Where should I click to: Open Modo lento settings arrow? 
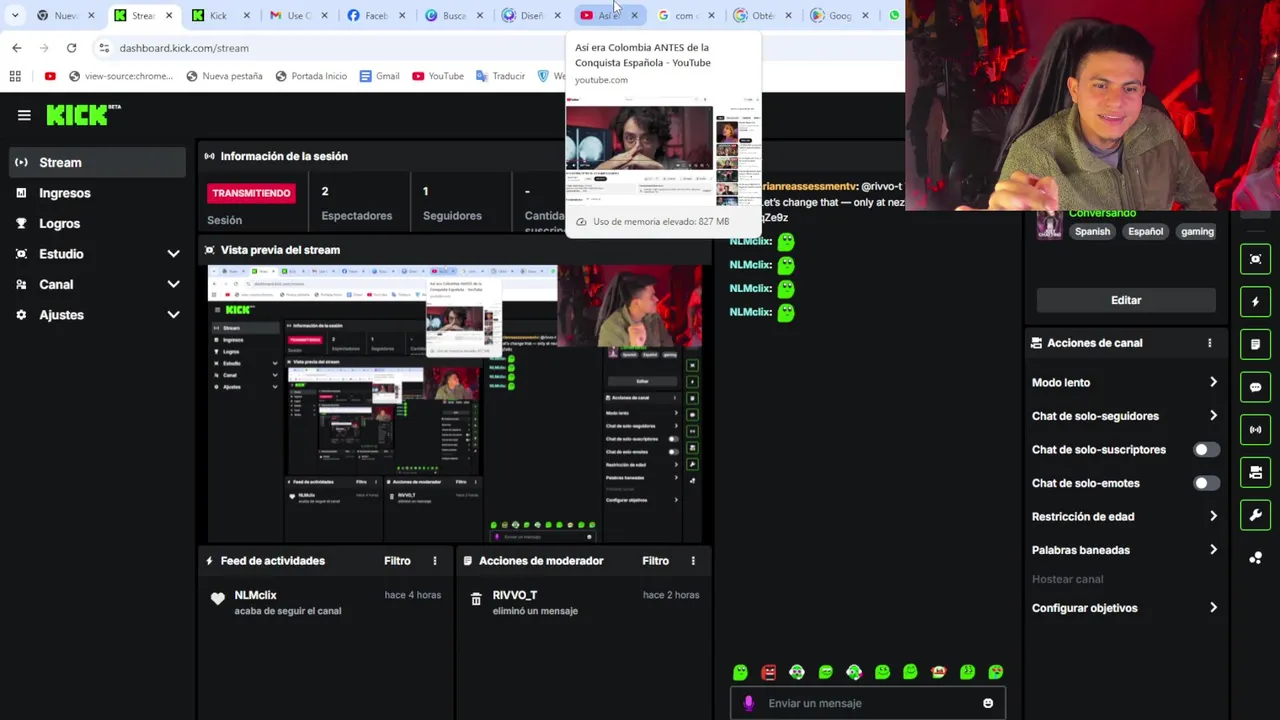[1213, 382]
